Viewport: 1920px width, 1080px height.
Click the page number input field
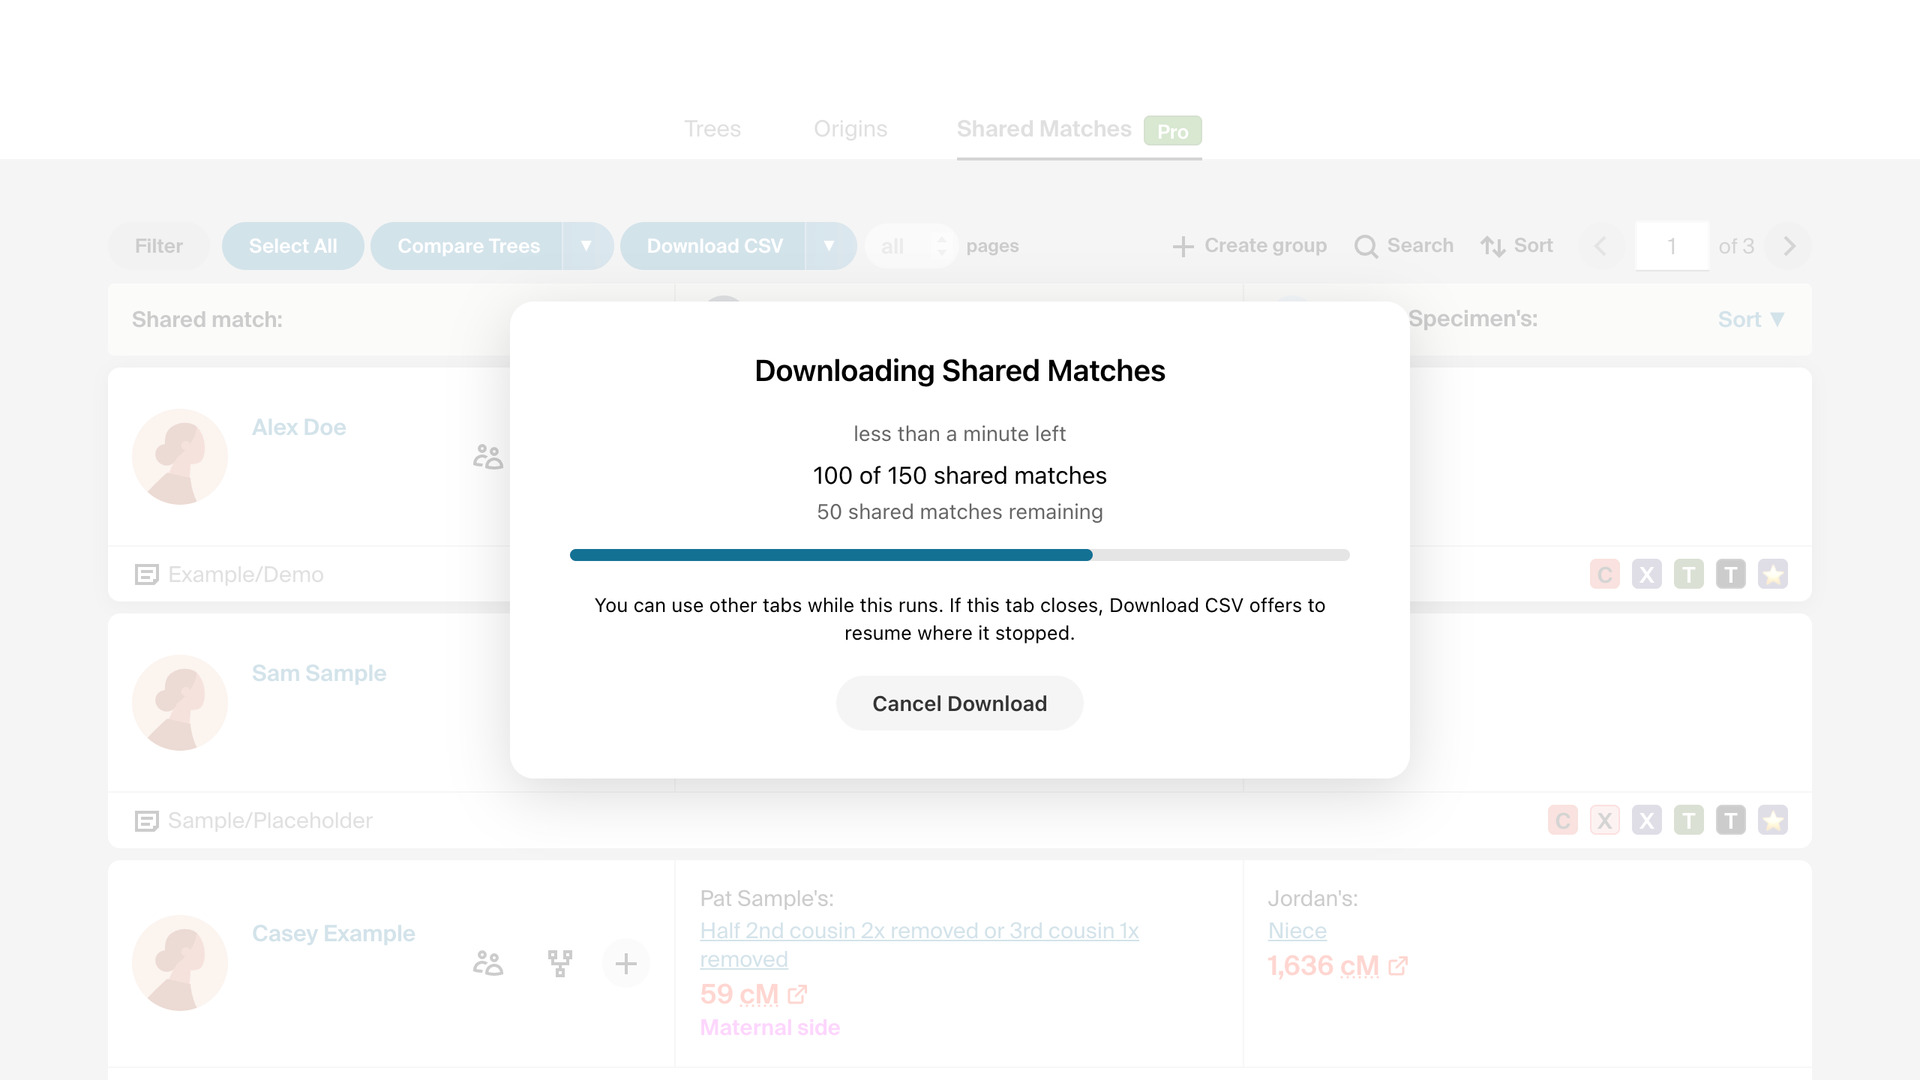(1672, 246)
